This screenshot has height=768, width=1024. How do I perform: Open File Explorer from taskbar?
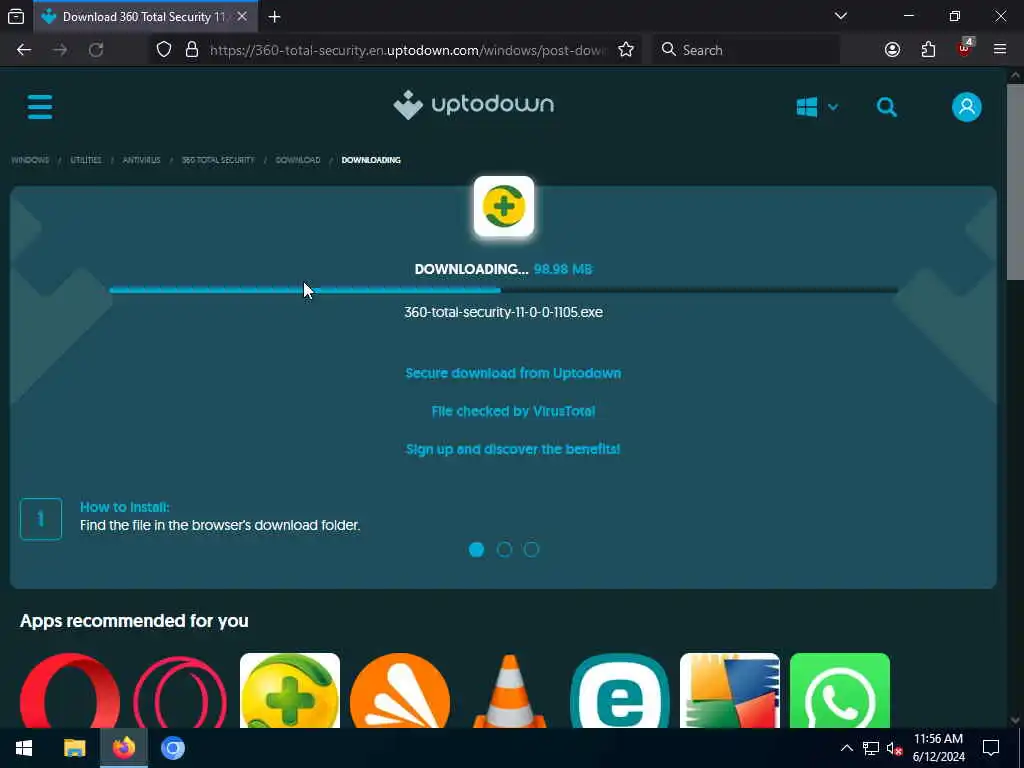tap(74, 748)
